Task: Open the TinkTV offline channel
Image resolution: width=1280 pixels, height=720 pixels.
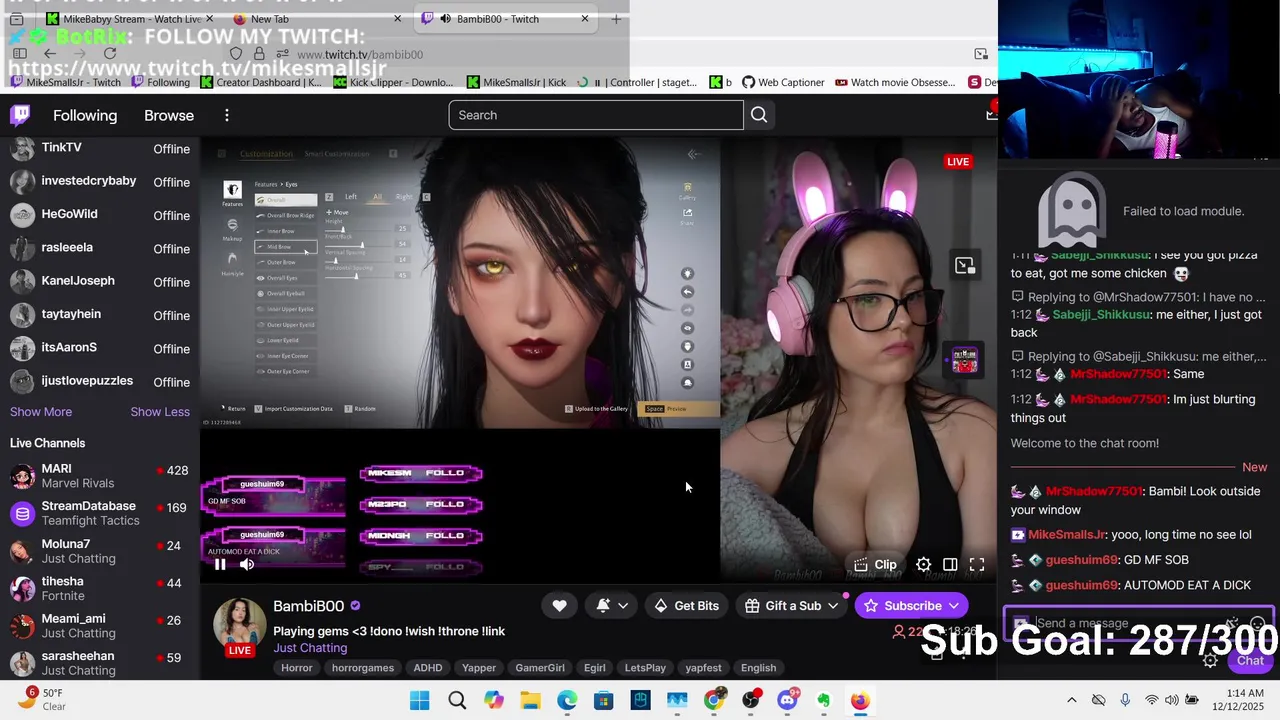Action: [x=100, y=148]
